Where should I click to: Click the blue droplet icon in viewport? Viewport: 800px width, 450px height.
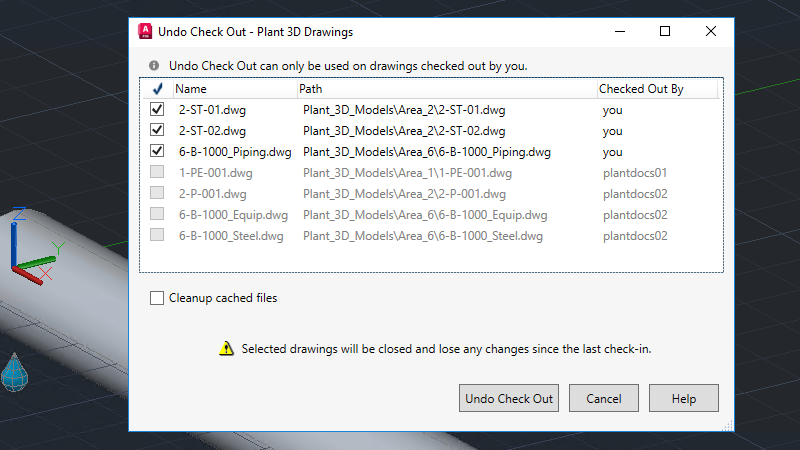tap(14, 371)
